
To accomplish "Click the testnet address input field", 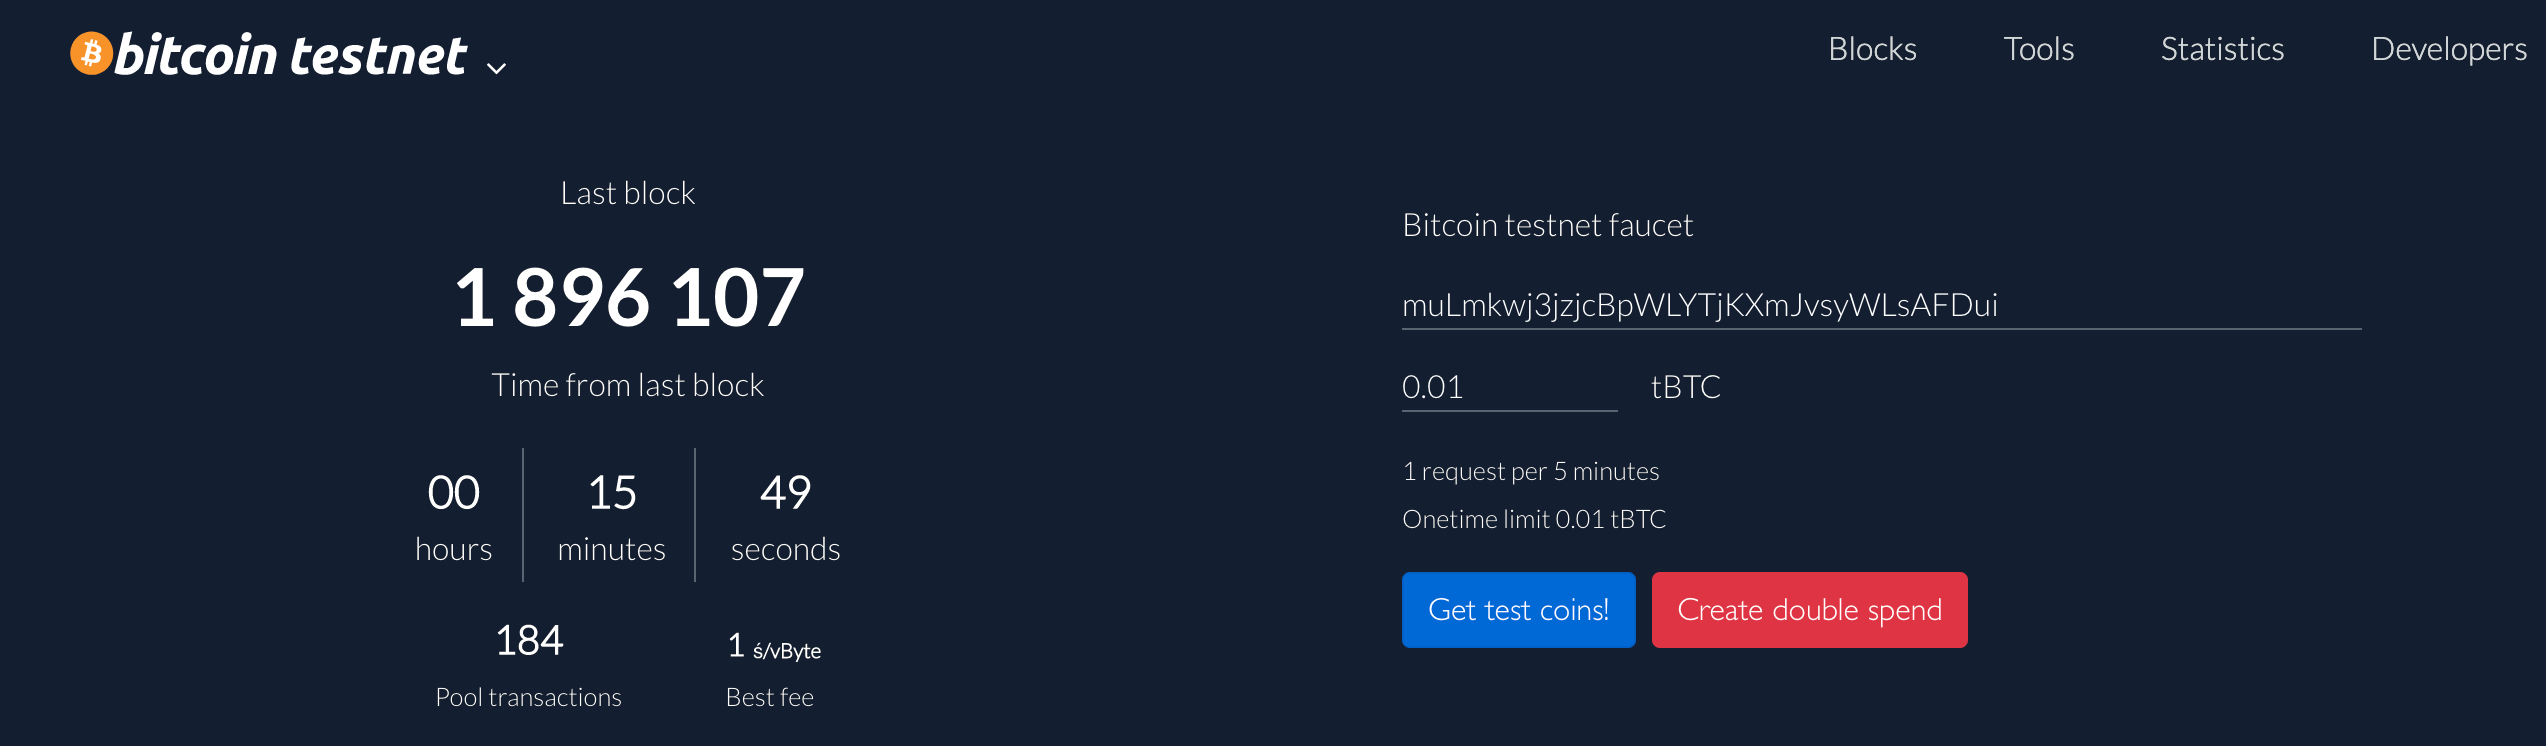I will (x=1880, y=305).
